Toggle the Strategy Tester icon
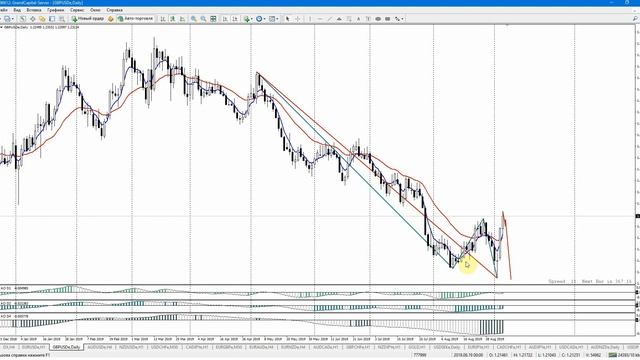The image size is (640, 360). (x=62, y=19)
